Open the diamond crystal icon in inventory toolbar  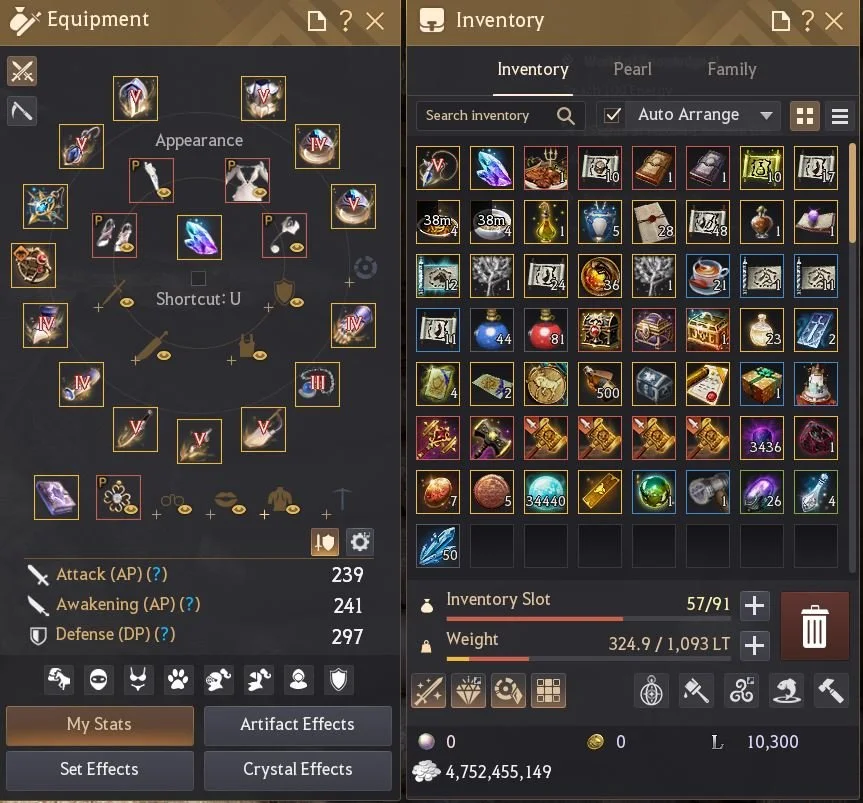(468, 690)
